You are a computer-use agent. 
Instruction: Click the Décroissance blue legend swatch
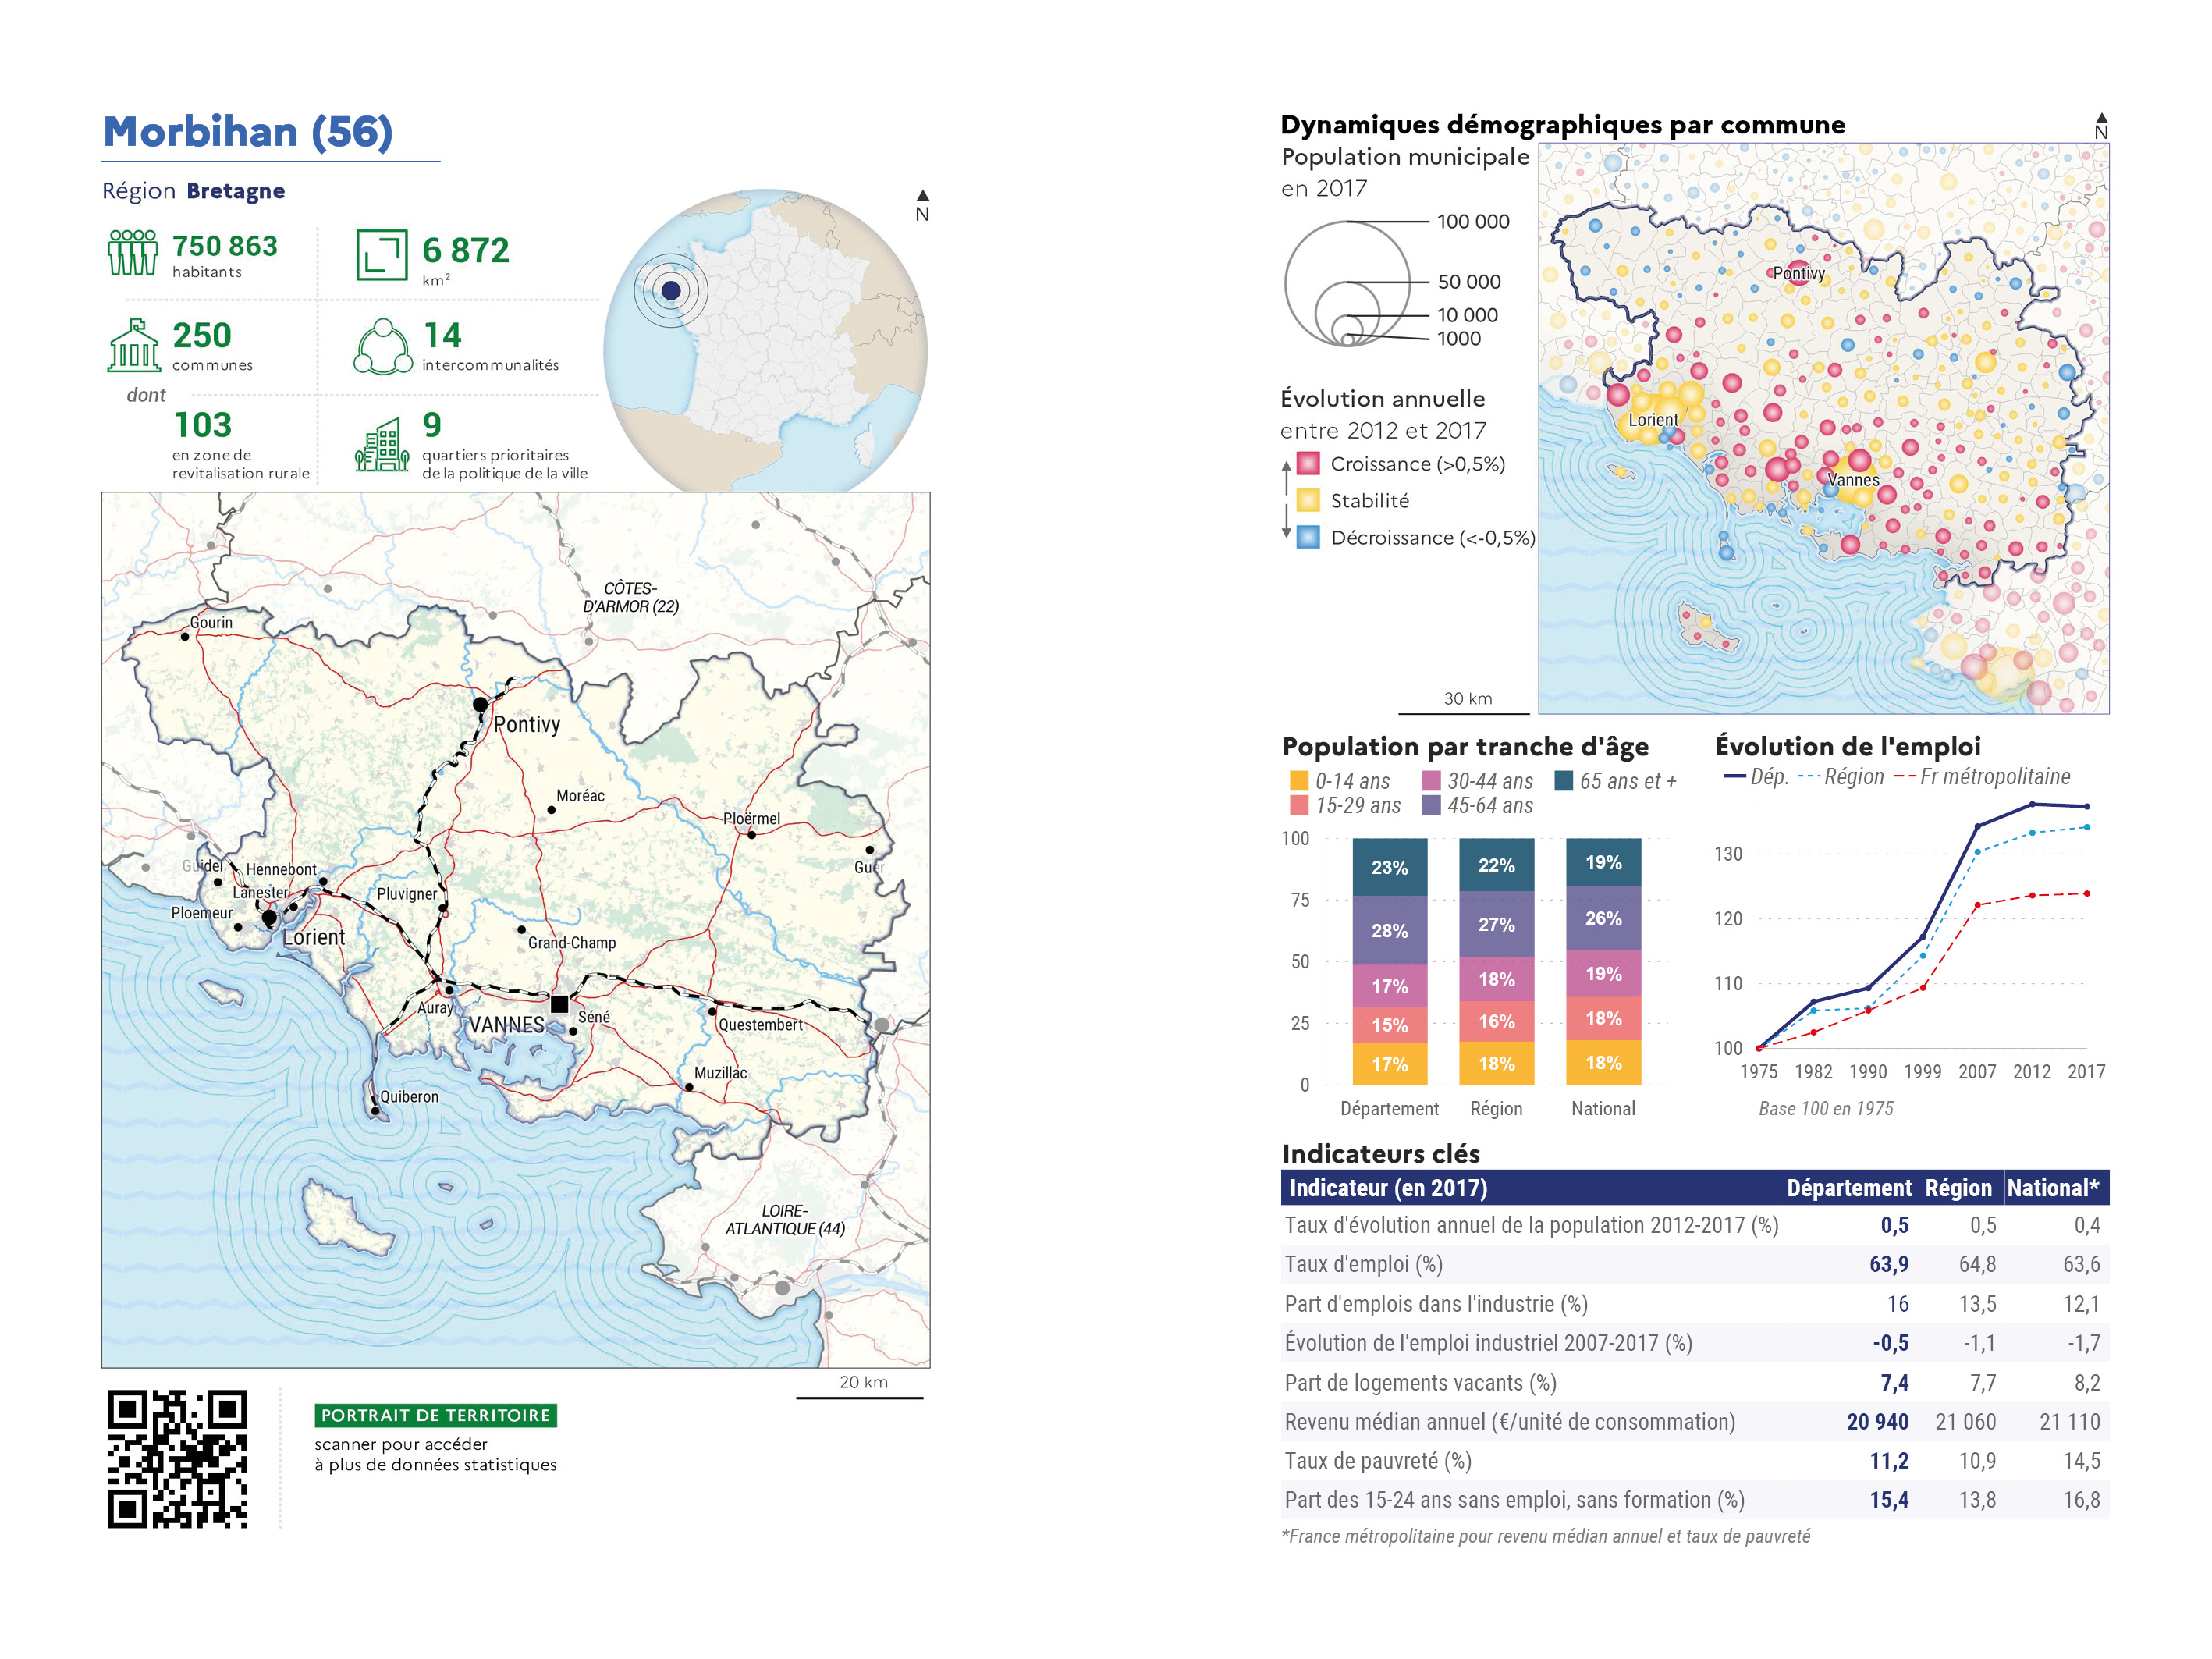pos(1308,538)
